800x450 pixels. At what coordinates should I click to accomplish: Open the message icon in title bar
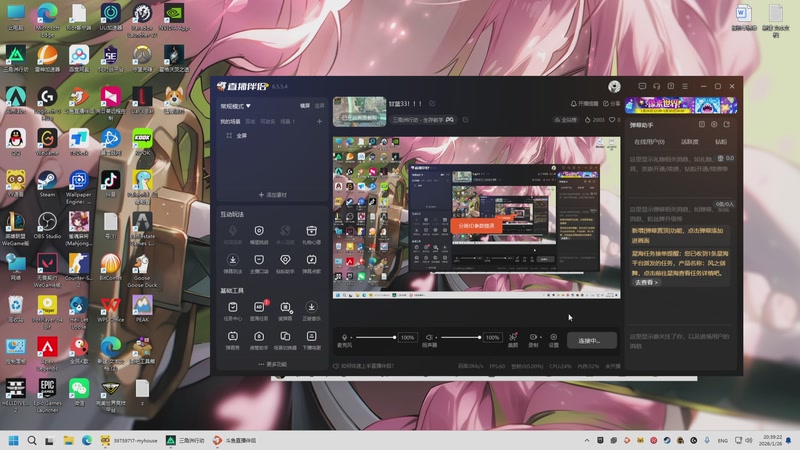[x=642, y=86]
